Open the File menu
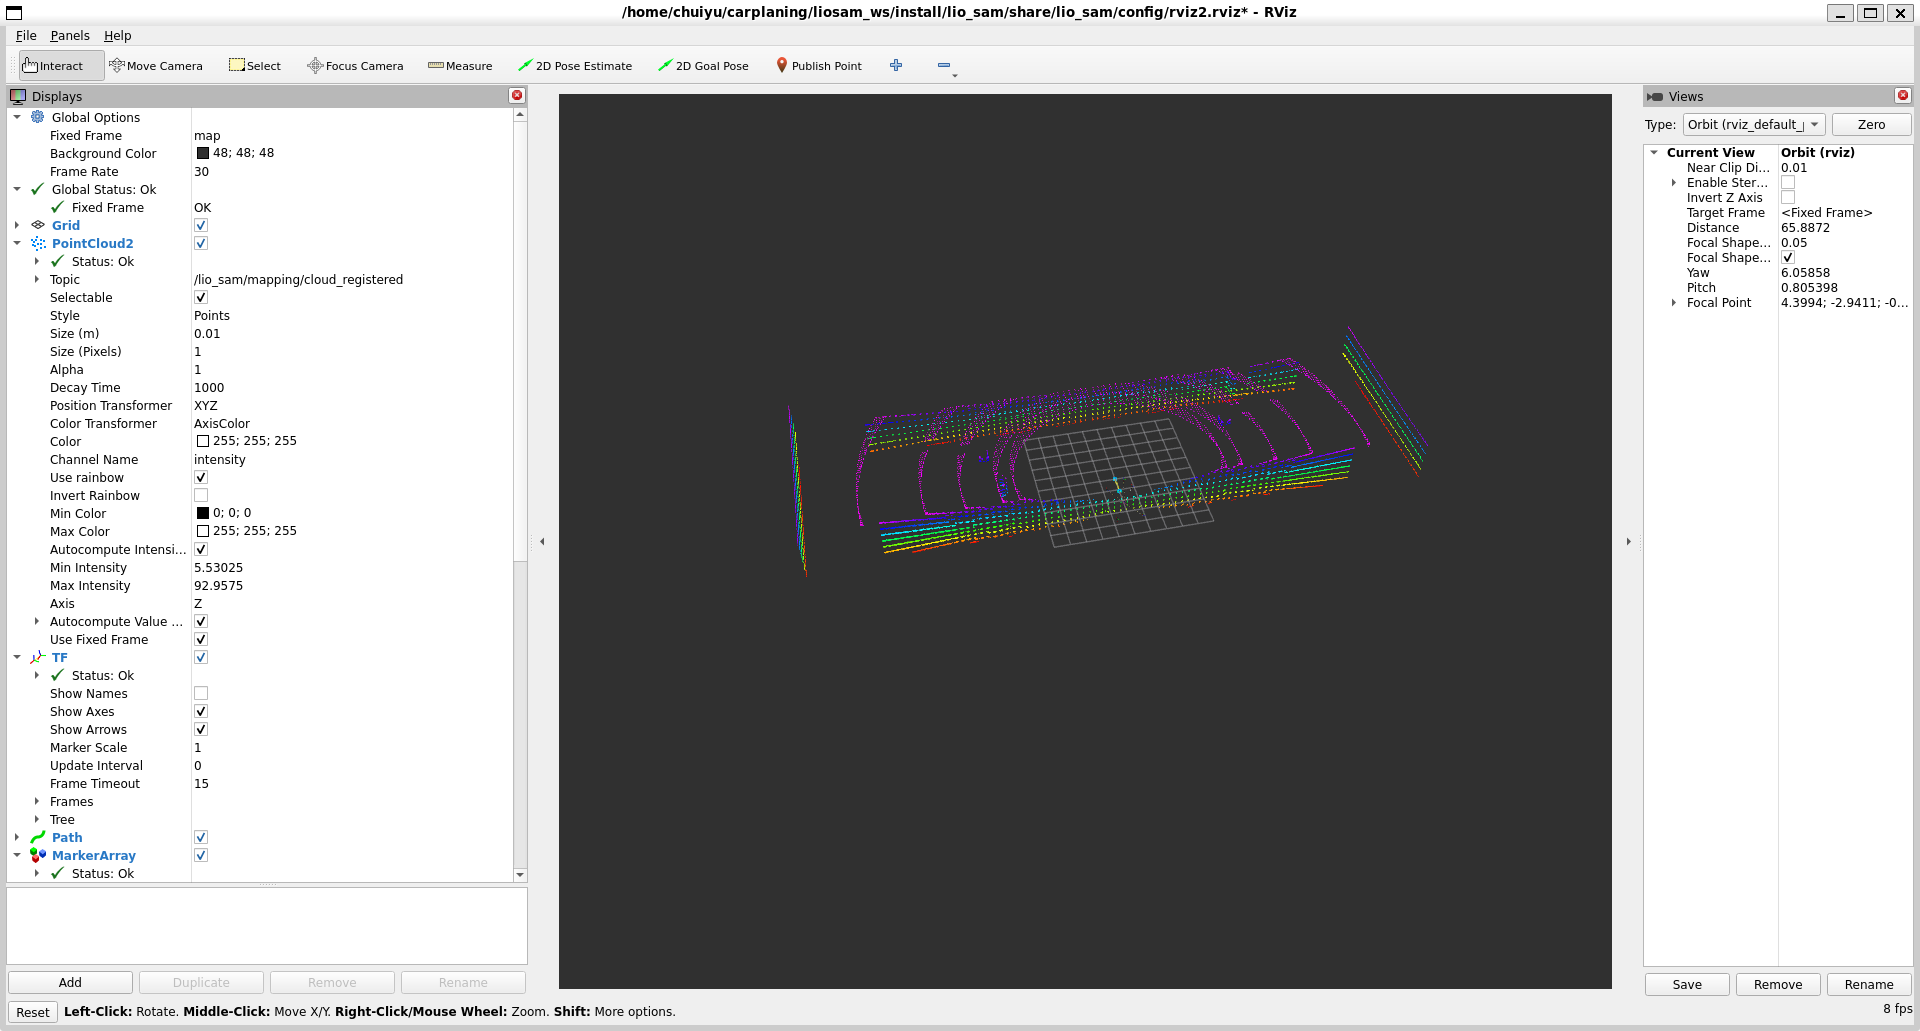Image resolution: width=1920 pixels, height=1031 pixels. pyautogui.click(x=26, y=36)
